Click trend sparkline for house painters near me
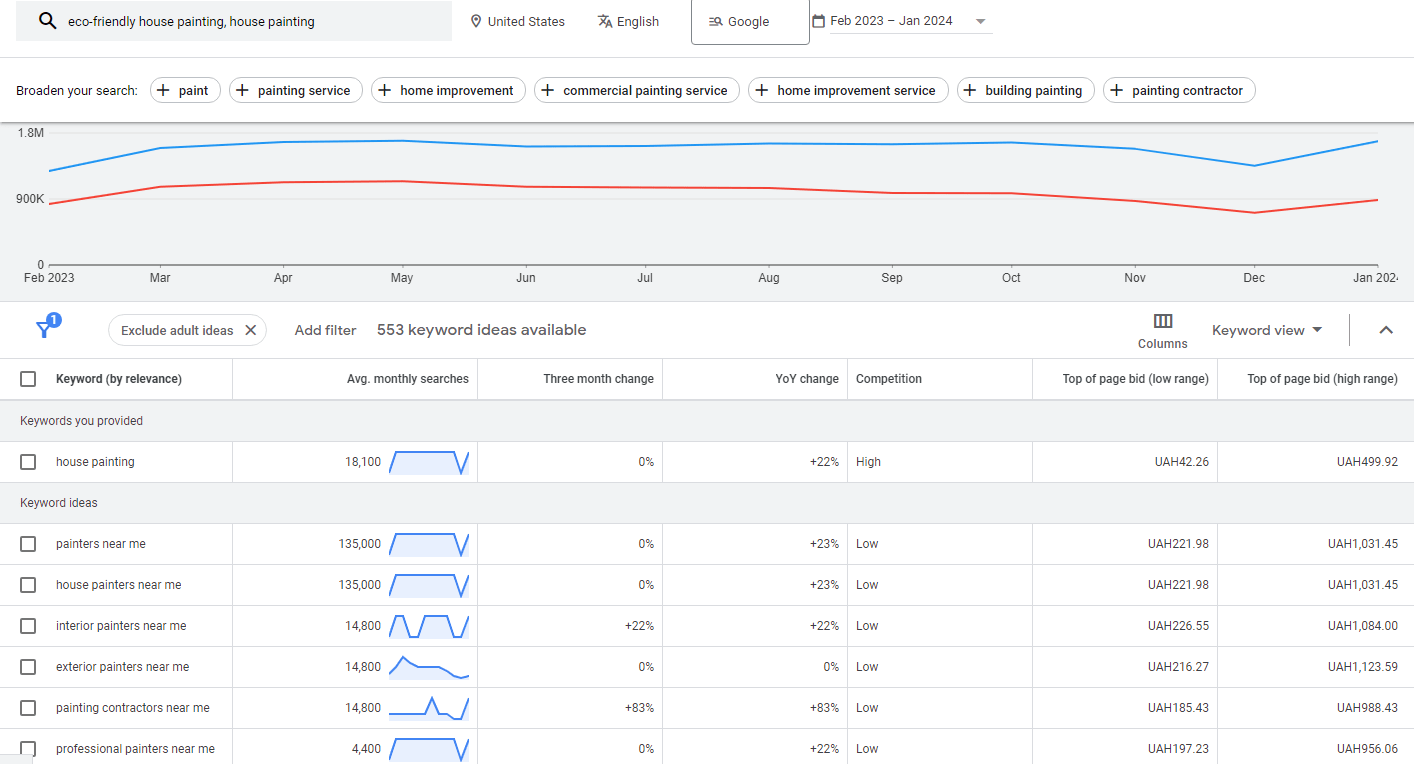This screenshot has width=1414, height=764. 429,585
